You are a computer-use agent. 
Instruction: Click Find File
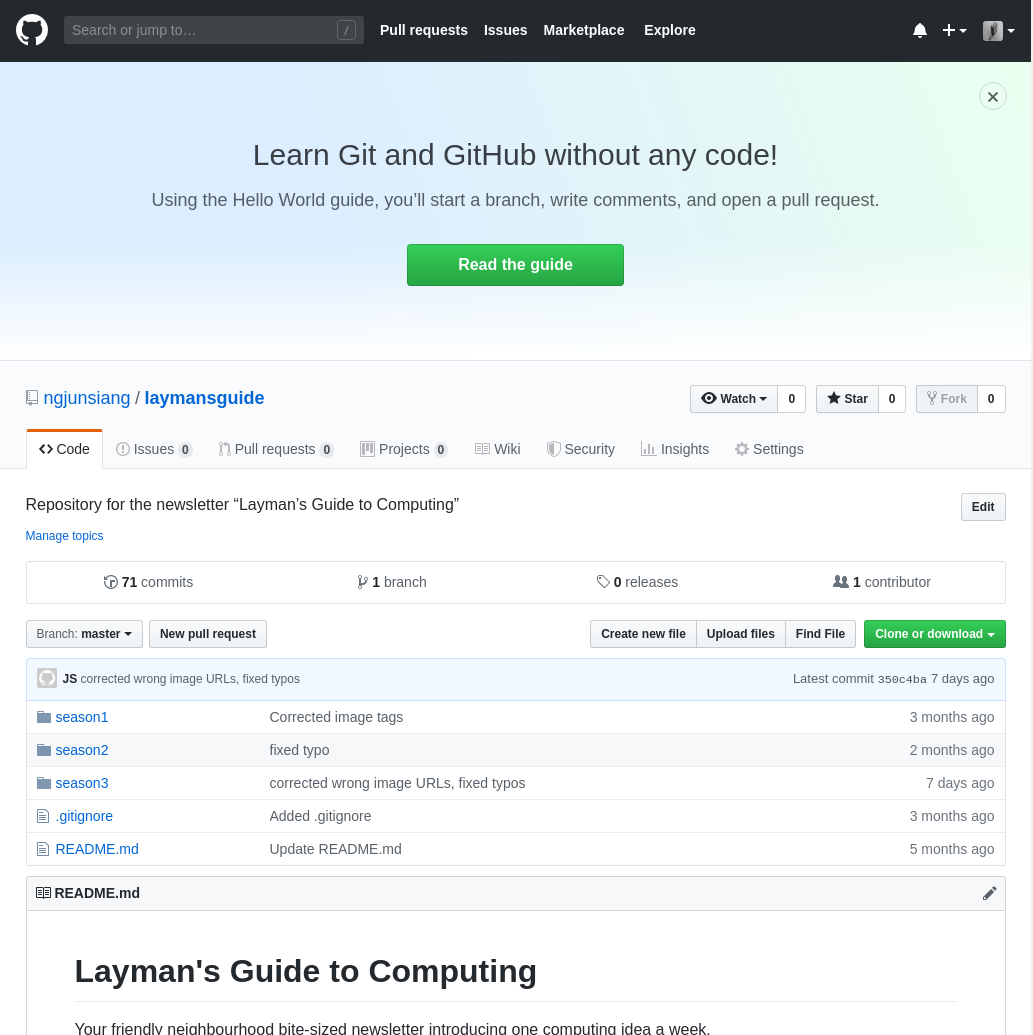820,634
